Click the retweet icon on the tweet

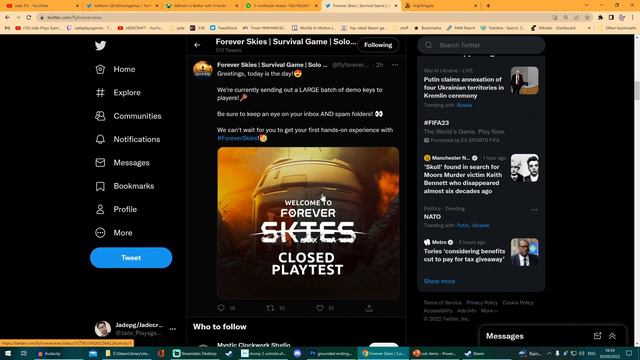click(270, 308)
